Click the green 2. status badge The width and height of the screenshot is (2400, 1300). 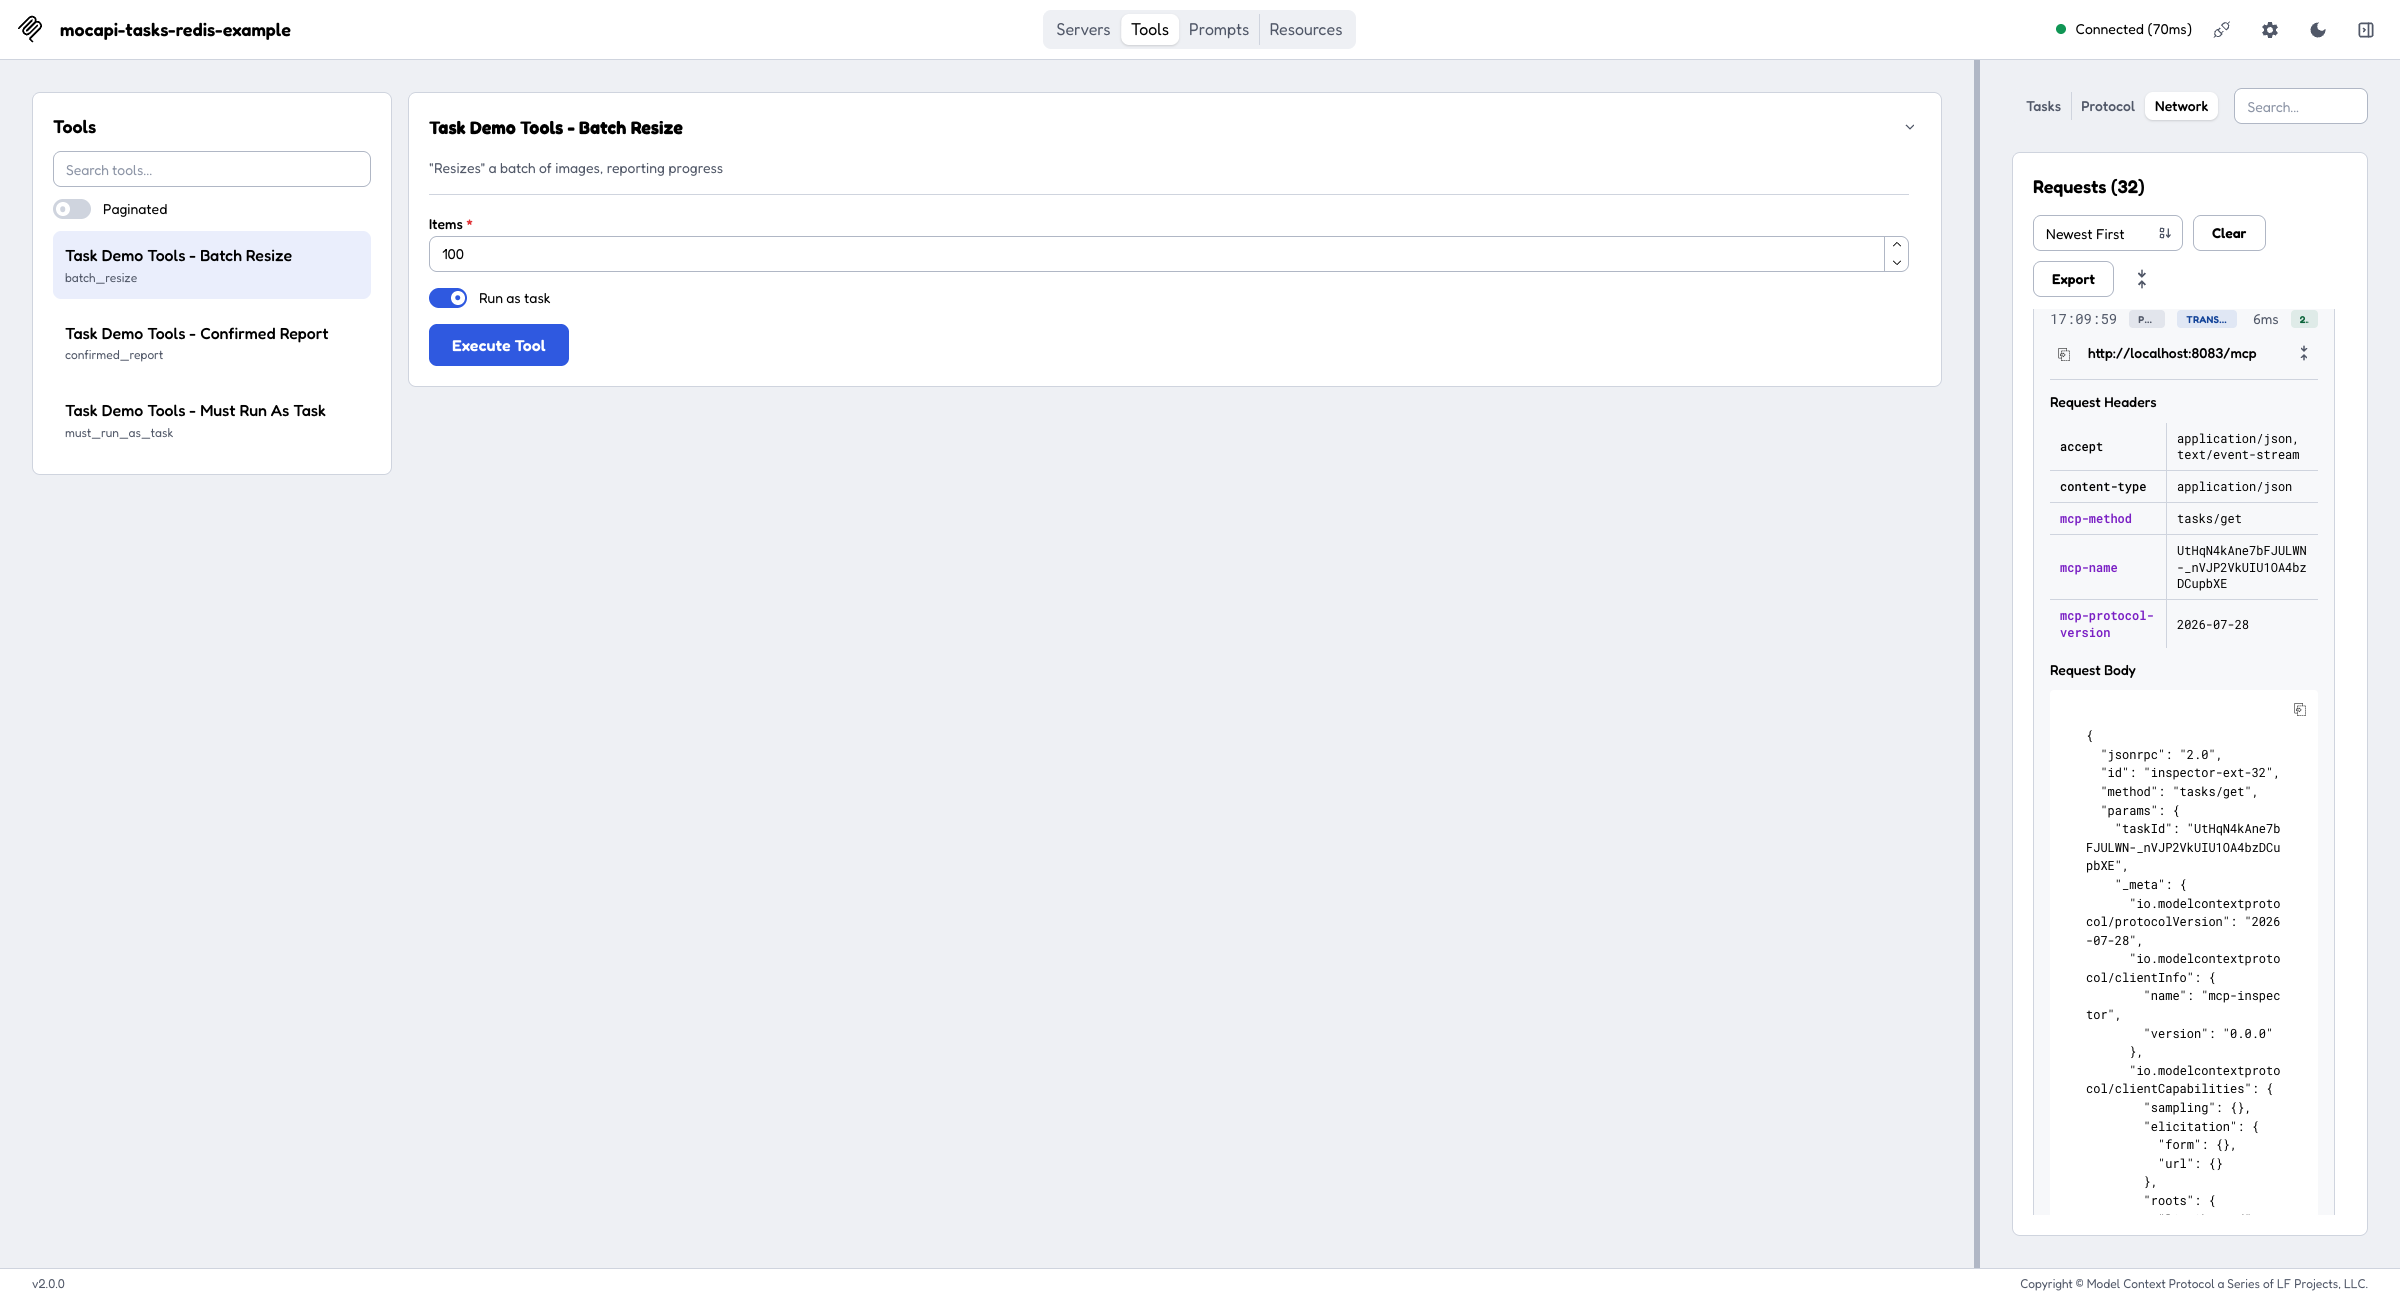click(2304, 320)
